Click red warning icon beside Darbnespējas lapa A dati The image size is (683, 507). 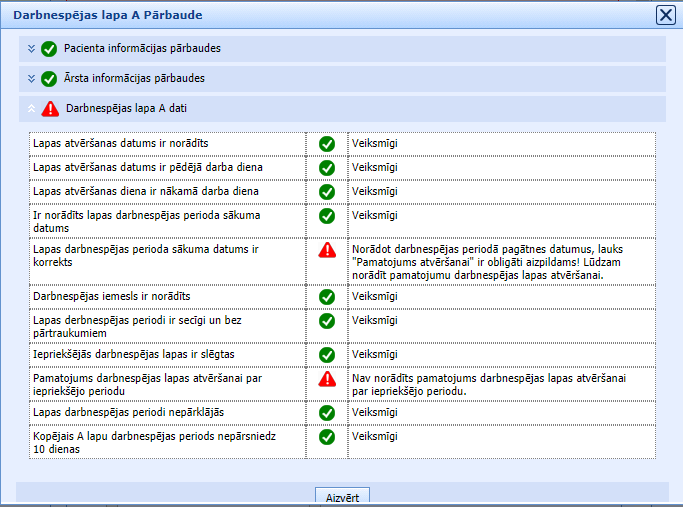click(x=50, y=108)
